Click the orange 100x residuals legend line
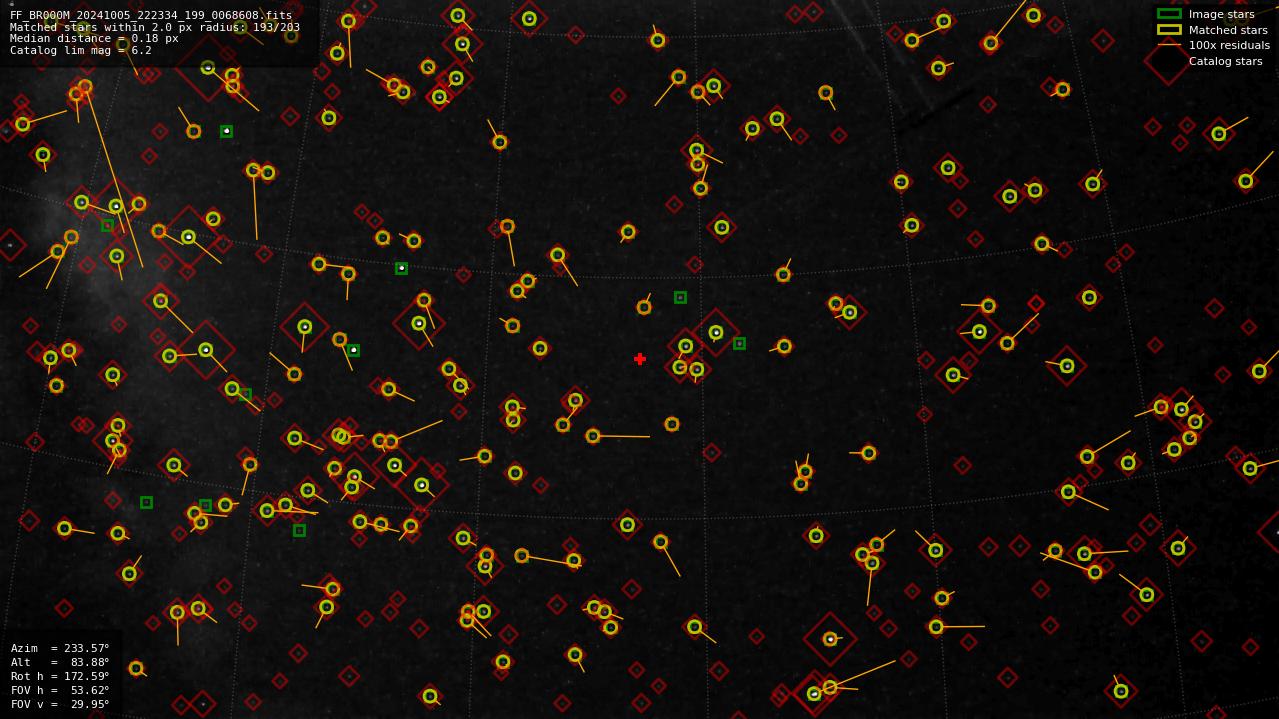 click(x=1169, y=45)
